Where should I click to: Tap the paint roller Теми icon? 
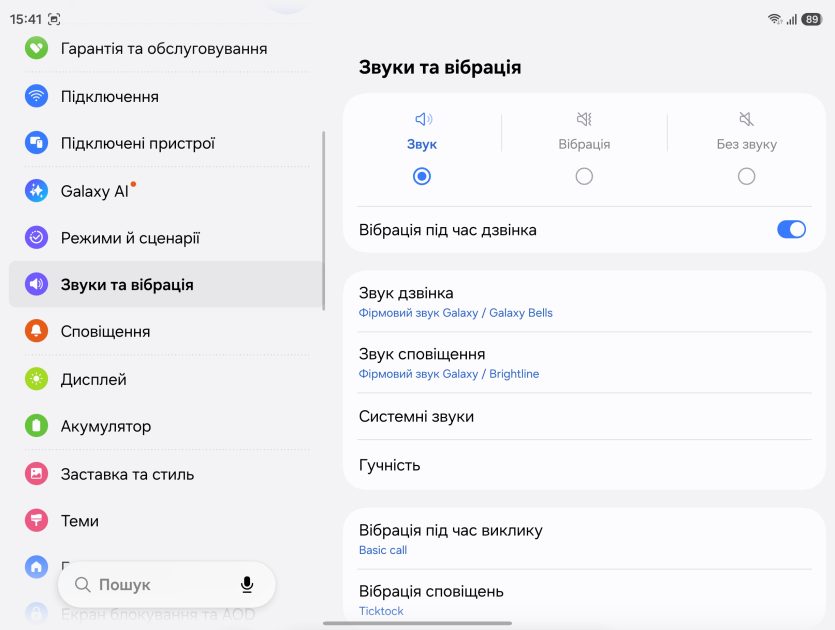pyautogui.click(x=36, y=520)
